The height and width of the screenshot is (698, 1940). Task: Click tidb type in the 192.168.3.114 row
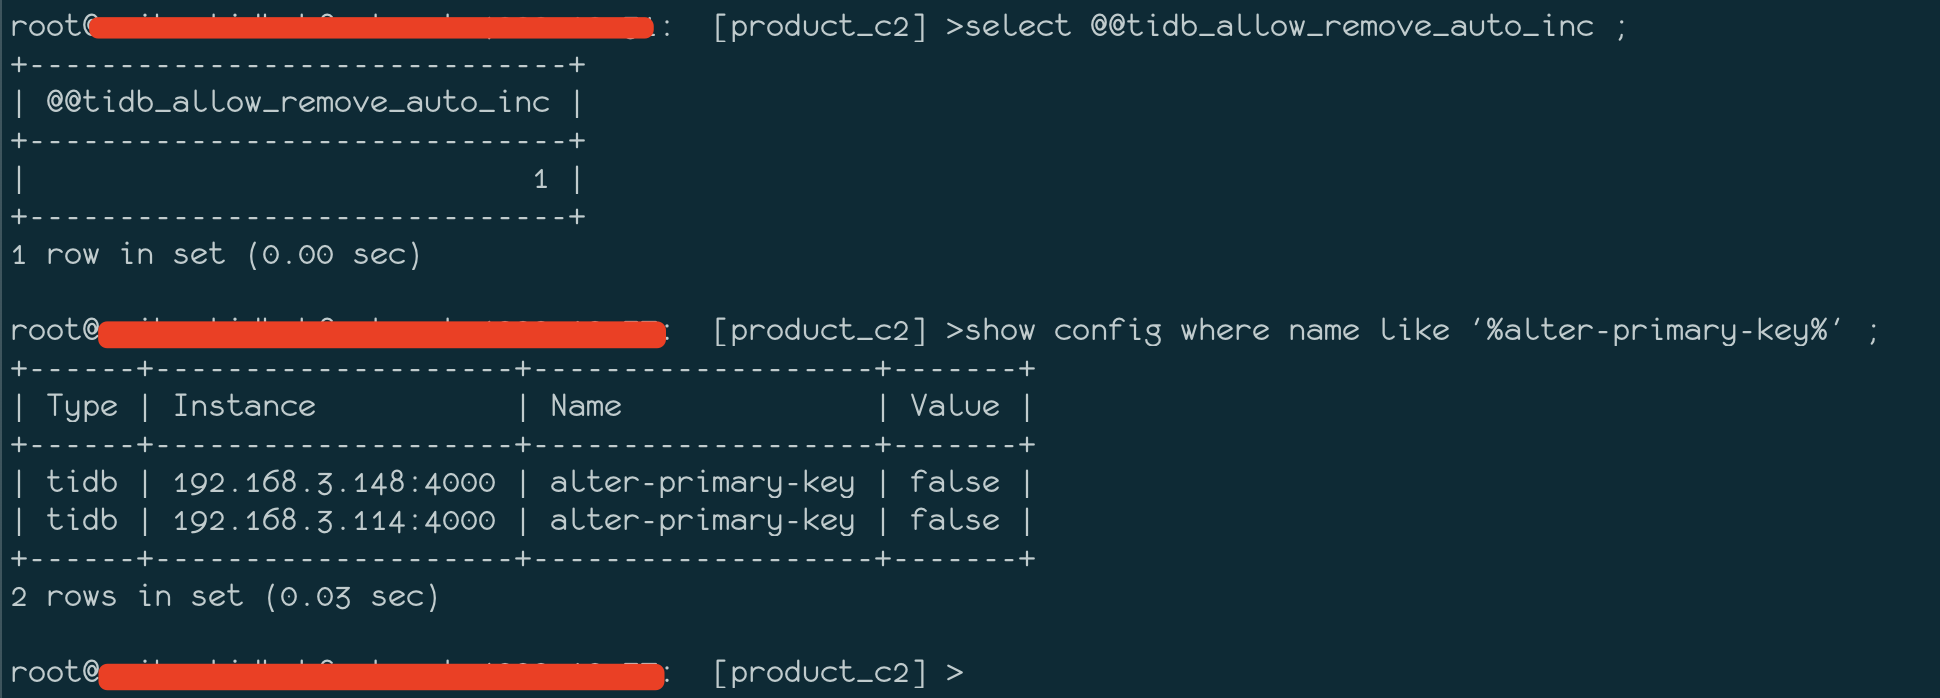coord(82,521)
